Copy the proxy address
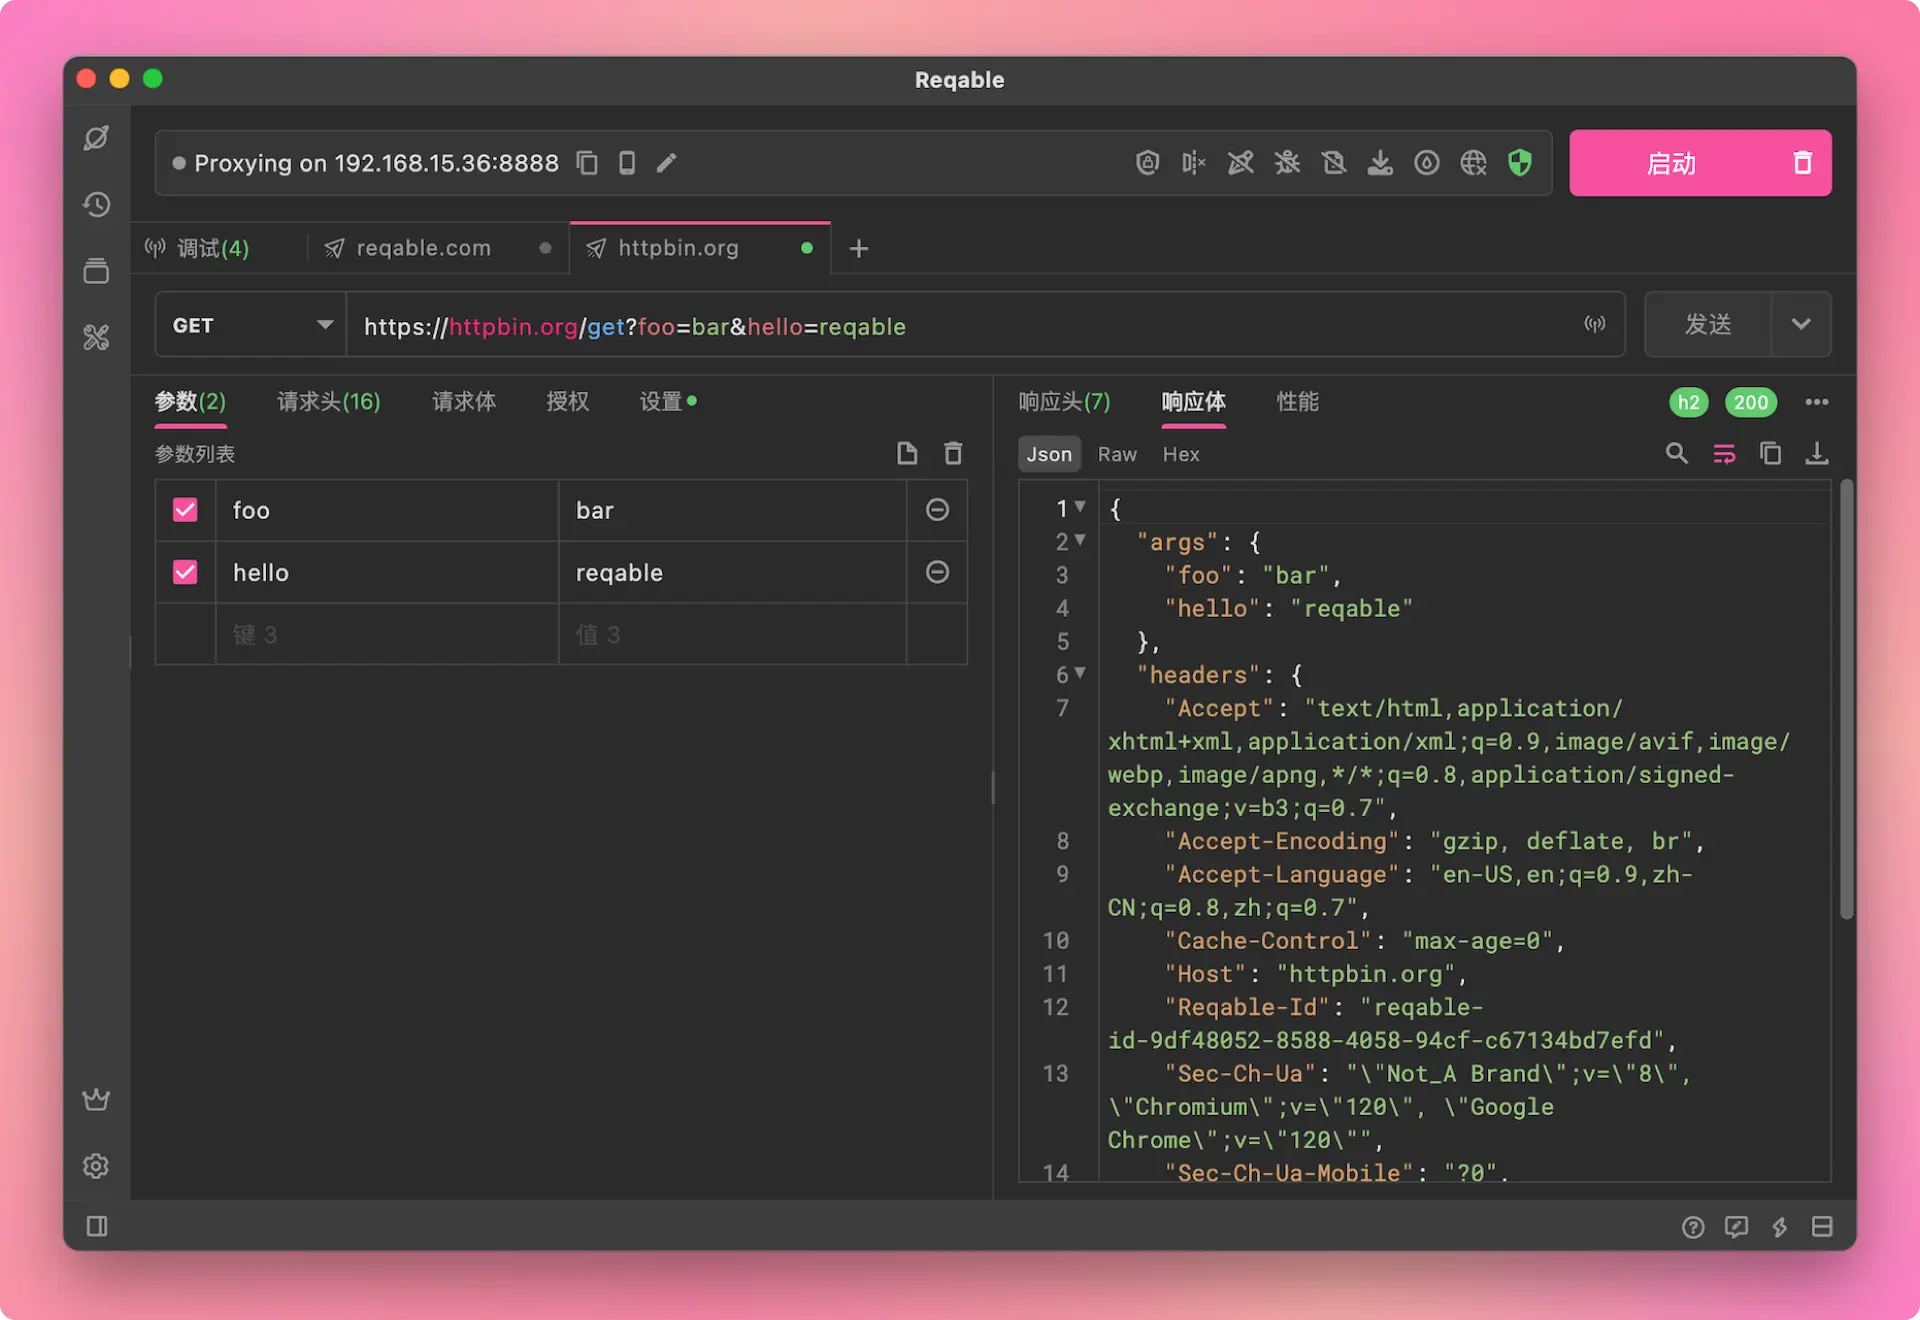The height and width of the screenshot is (1320, 1920). click(x=587, y=163)
